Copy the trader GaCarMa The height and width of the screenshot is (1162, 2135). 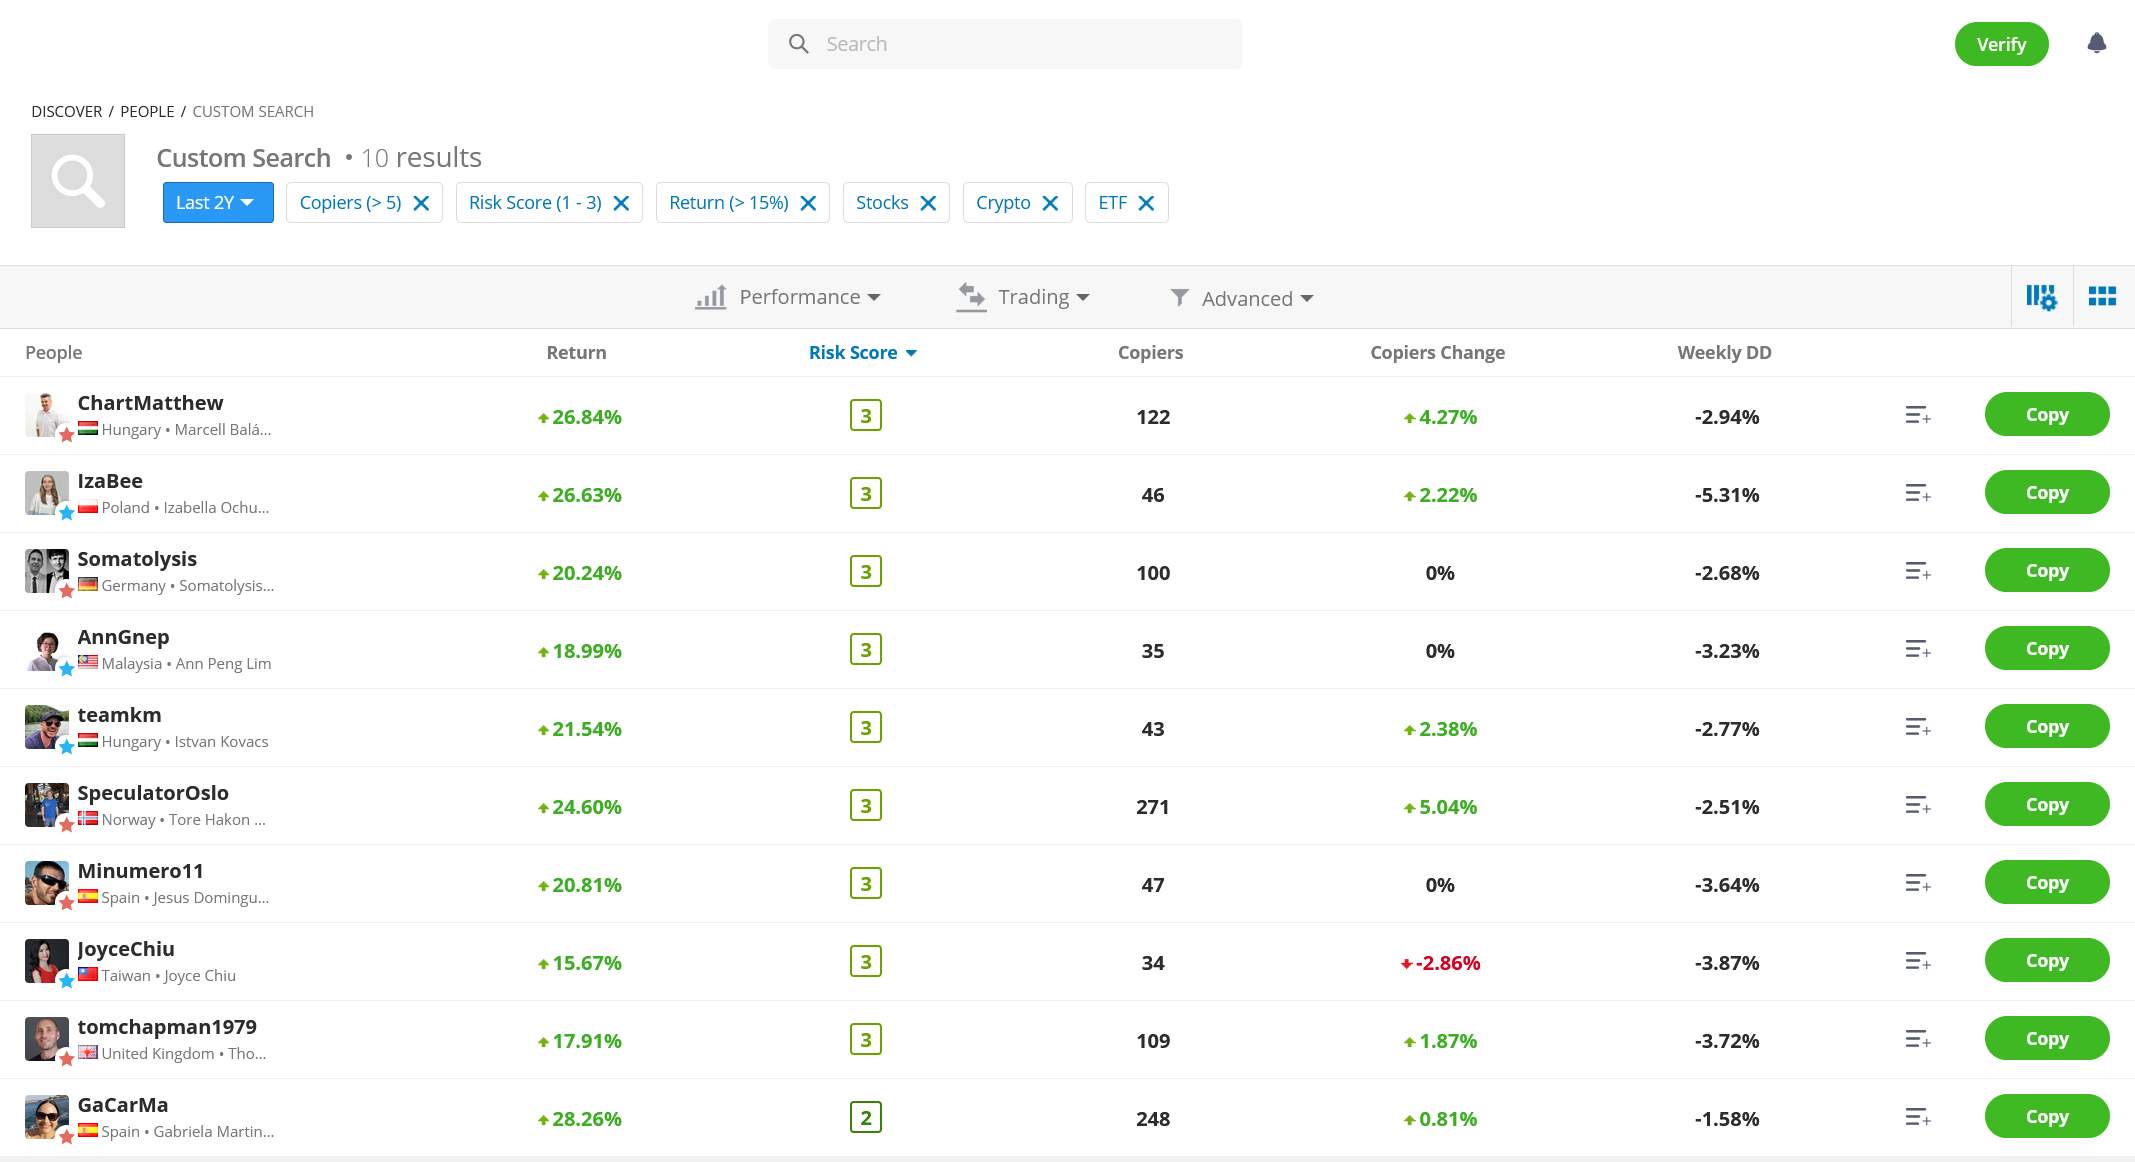(x=2047, y=1116)
